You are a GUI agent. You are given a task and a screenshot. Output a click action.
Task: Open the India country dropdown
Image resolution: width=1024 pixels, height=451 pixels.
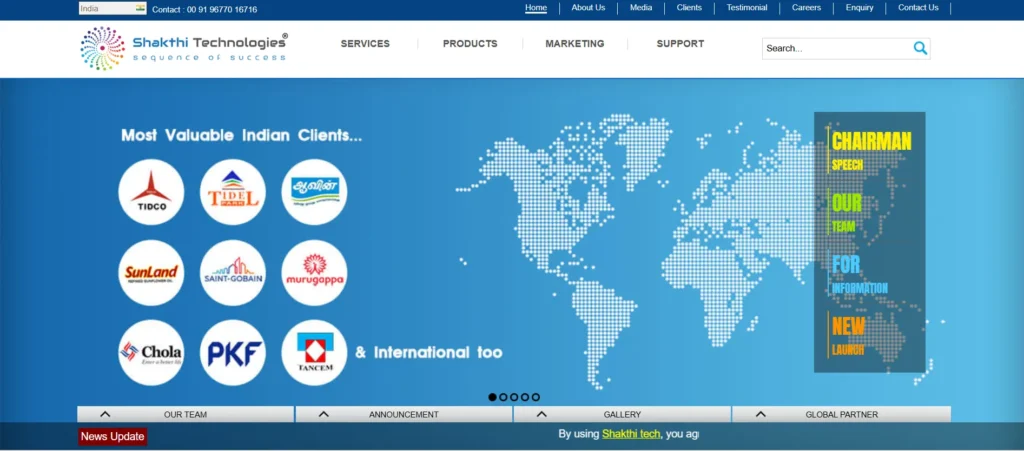pos(113,8)
